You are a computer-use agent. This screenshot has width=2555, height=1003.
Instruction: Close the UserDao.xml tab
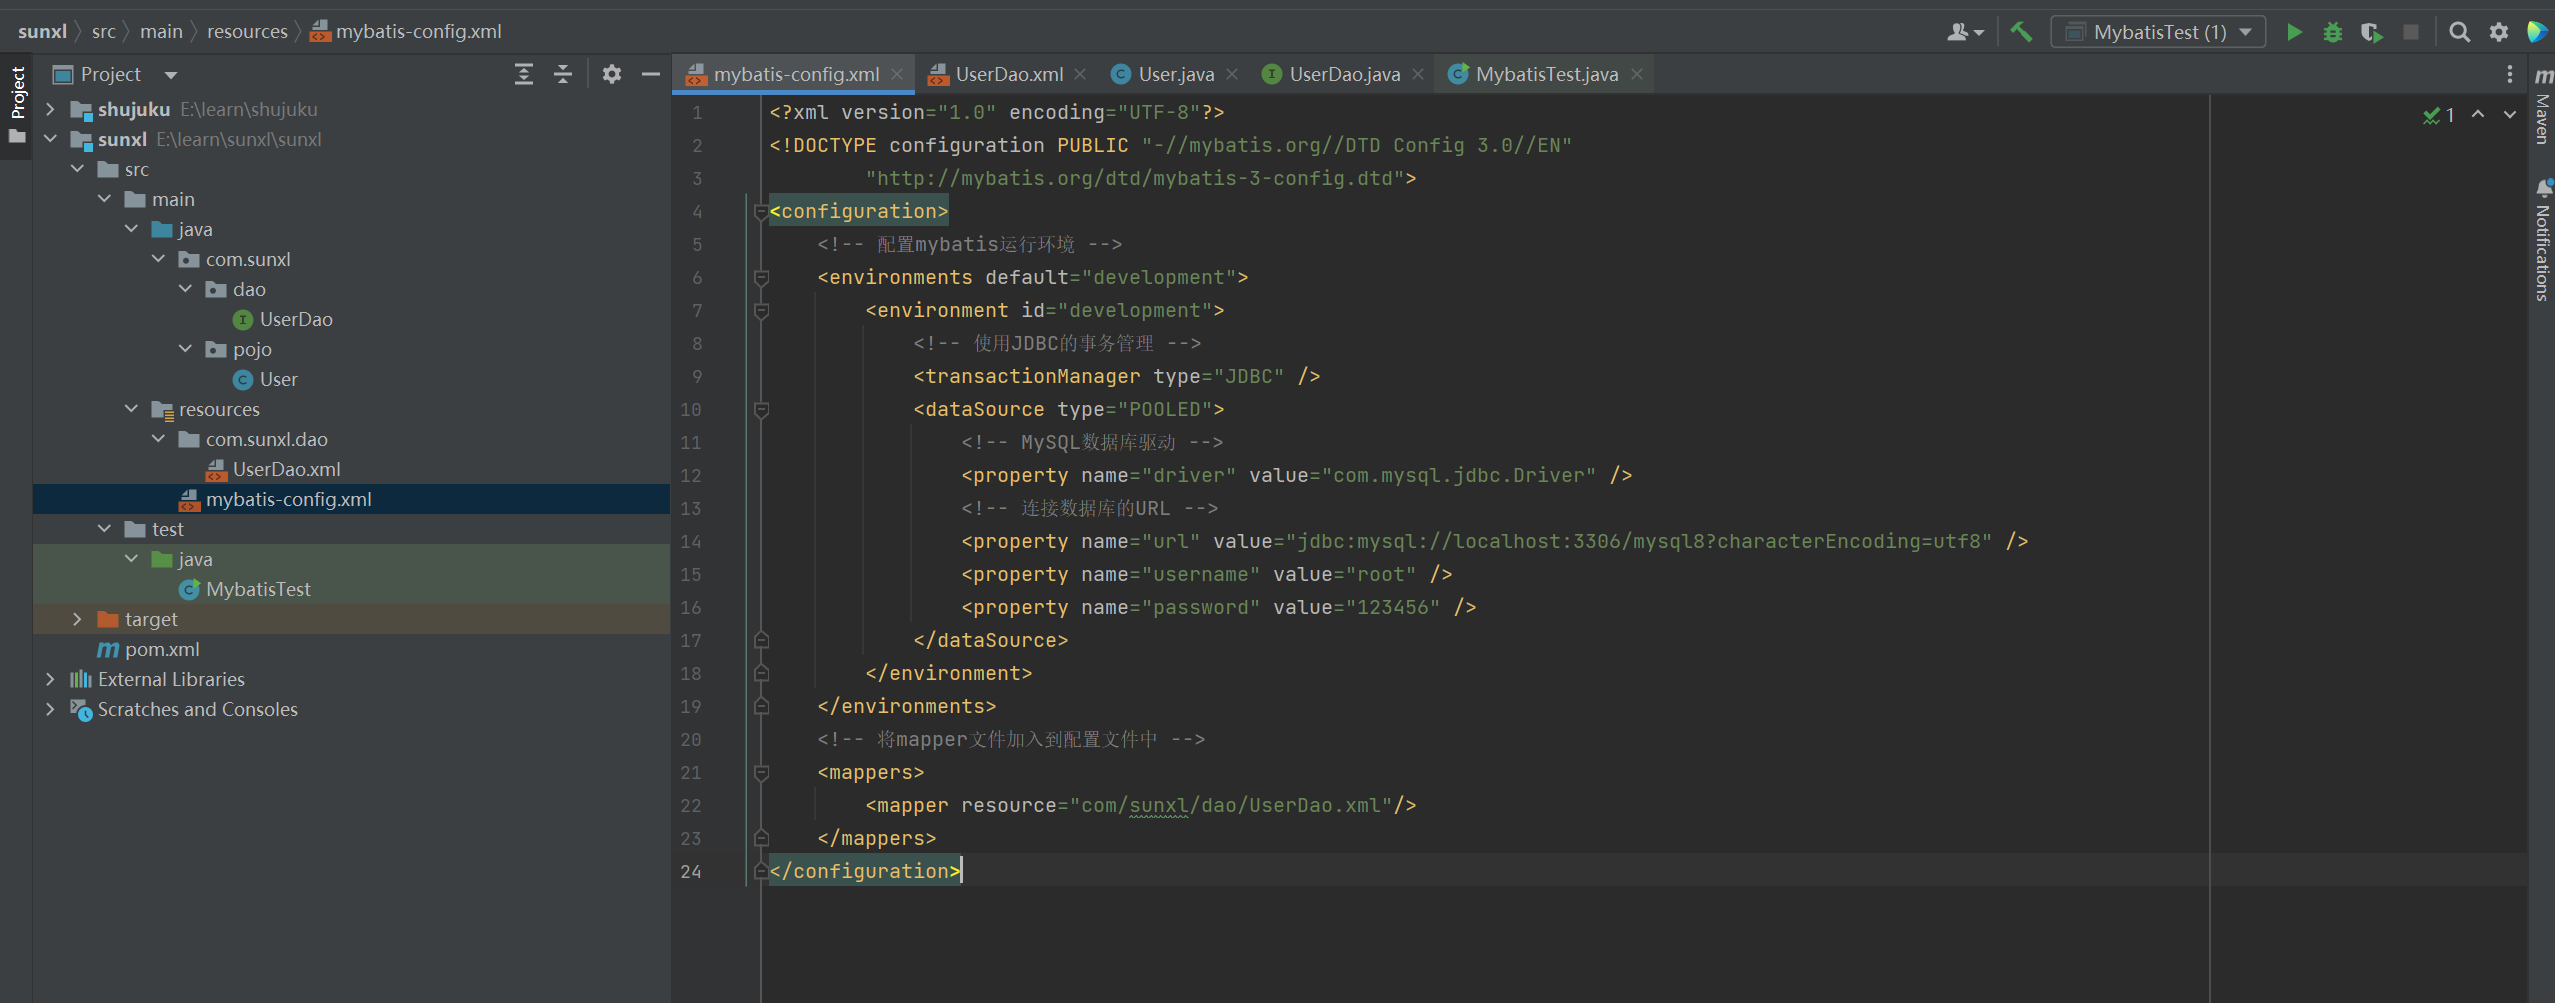point(1081,74)
